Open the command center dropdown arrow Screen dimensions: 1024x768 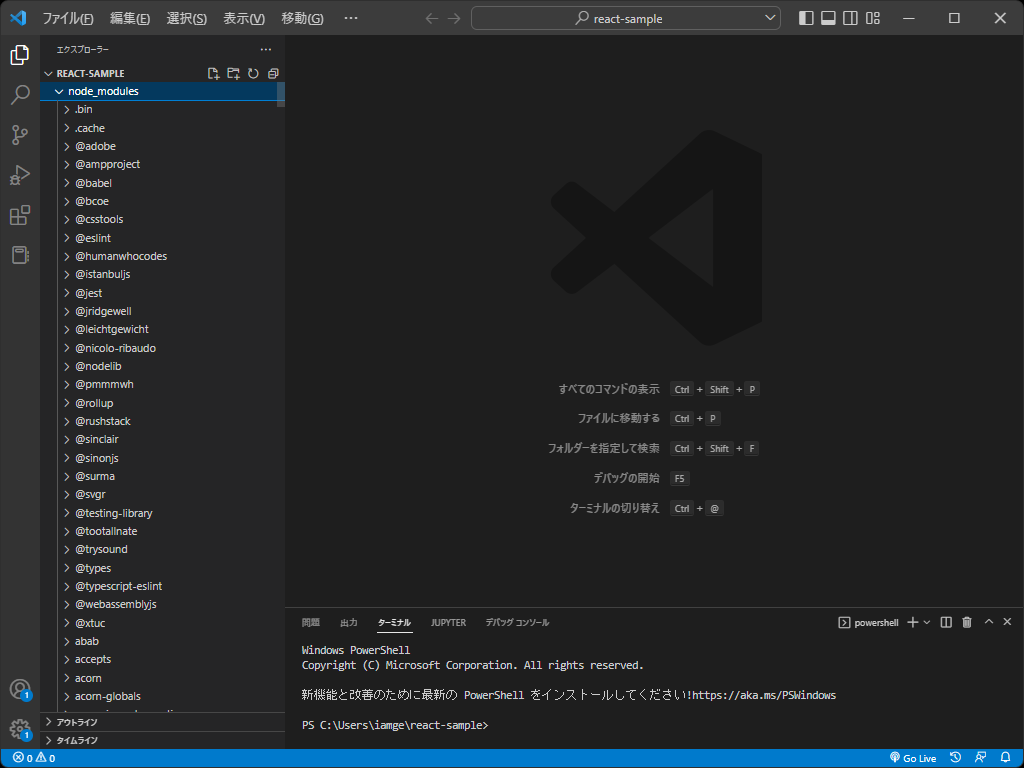[x=770, y=18]
